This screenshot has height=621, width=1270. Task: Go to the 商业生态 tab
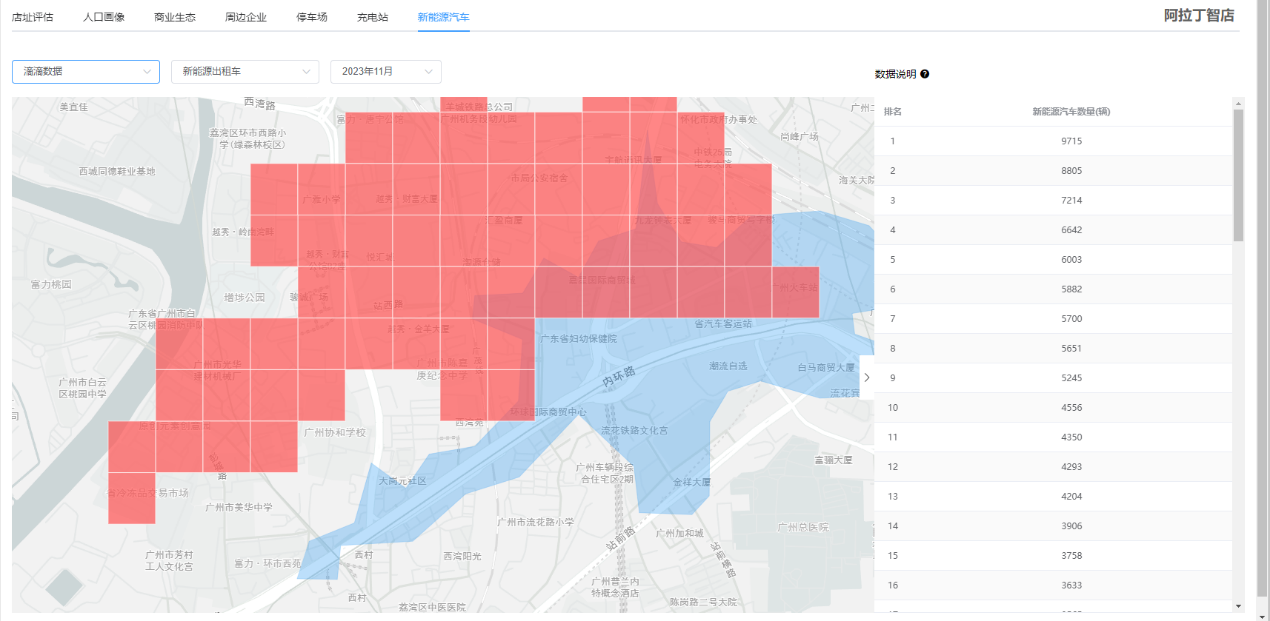point(175,17)
